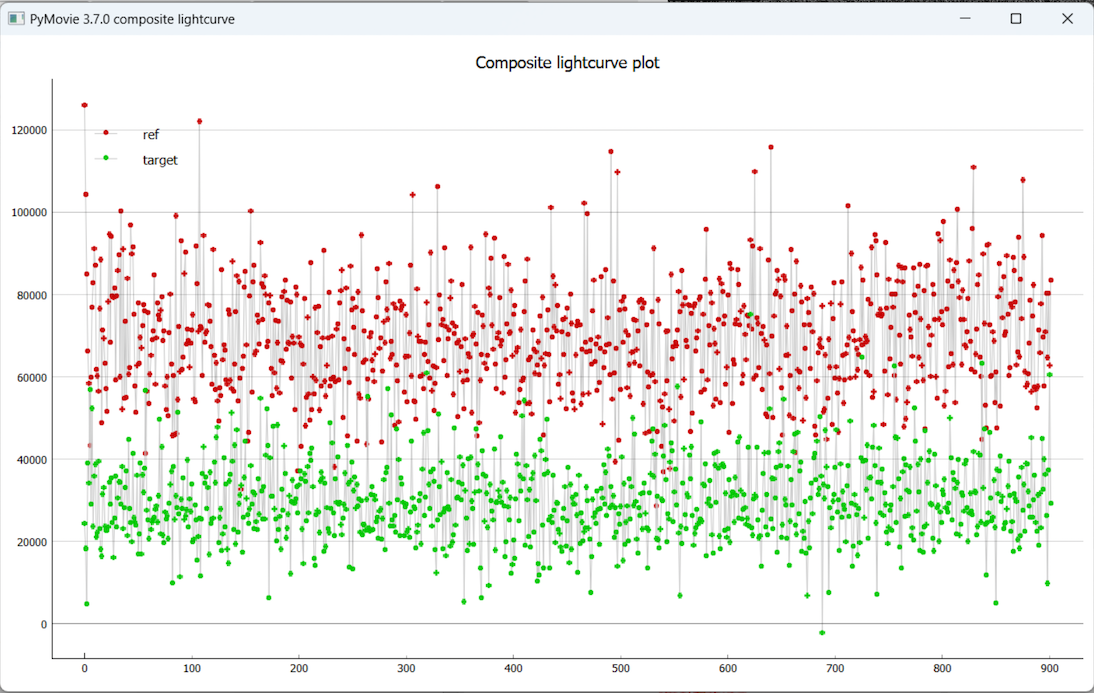Close the composite lightcurve window
Viewport: 1094px width, 693px height.
click(x=1067, y=18)
